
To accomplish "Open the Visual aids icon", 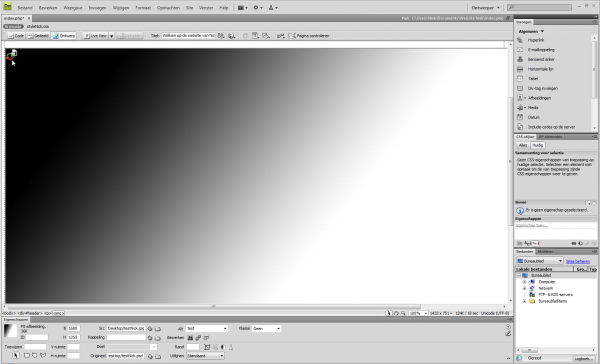I will 266,36.
